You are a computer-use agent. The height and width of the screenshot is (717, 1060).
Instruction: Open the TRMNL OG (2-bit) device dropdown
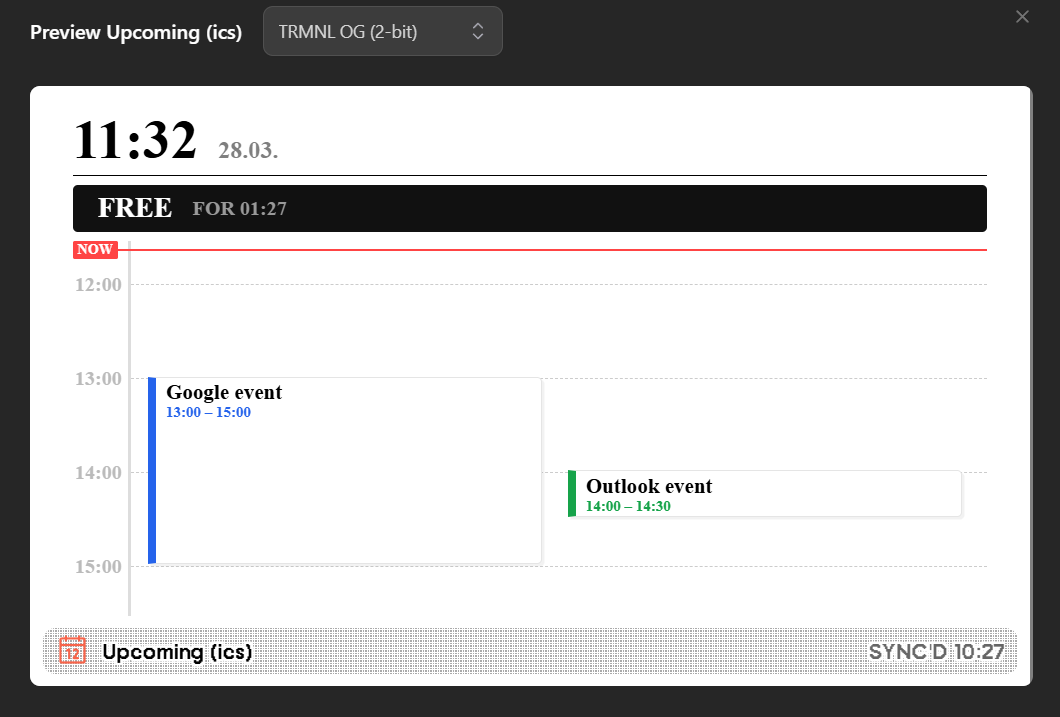383,31
